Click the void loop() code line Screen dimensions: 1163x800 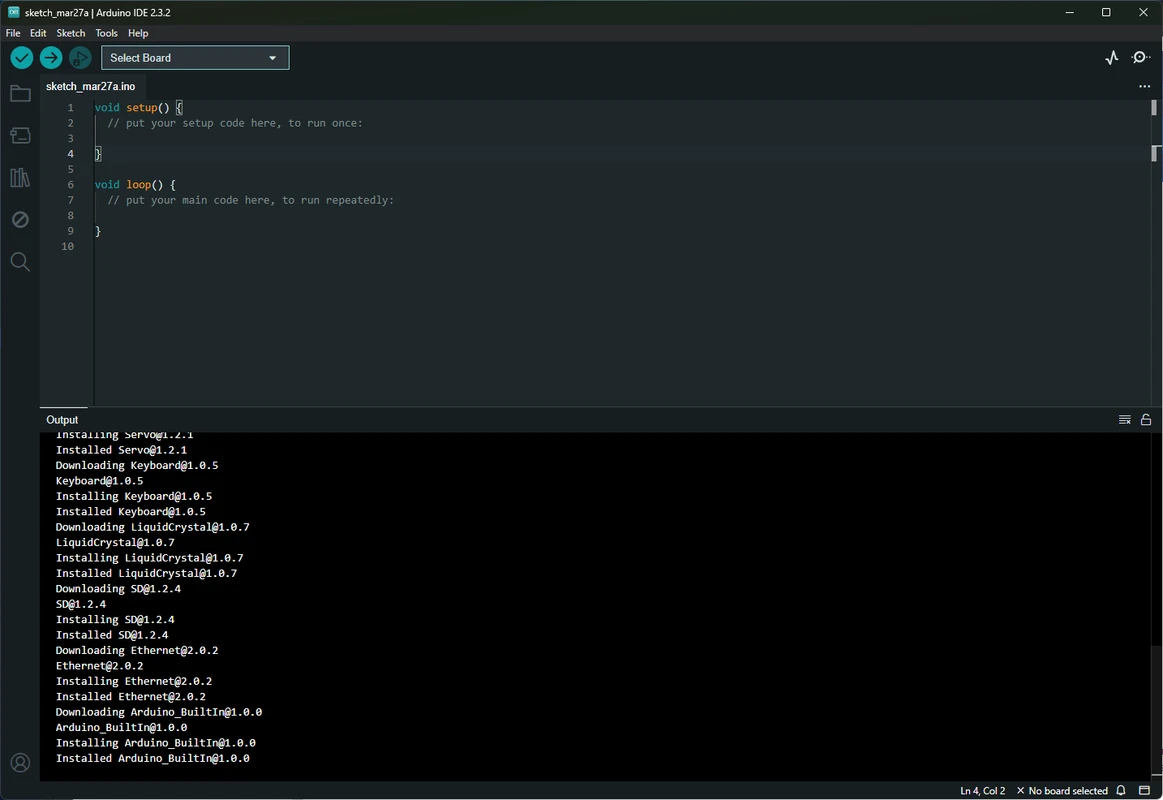[135, 185]
